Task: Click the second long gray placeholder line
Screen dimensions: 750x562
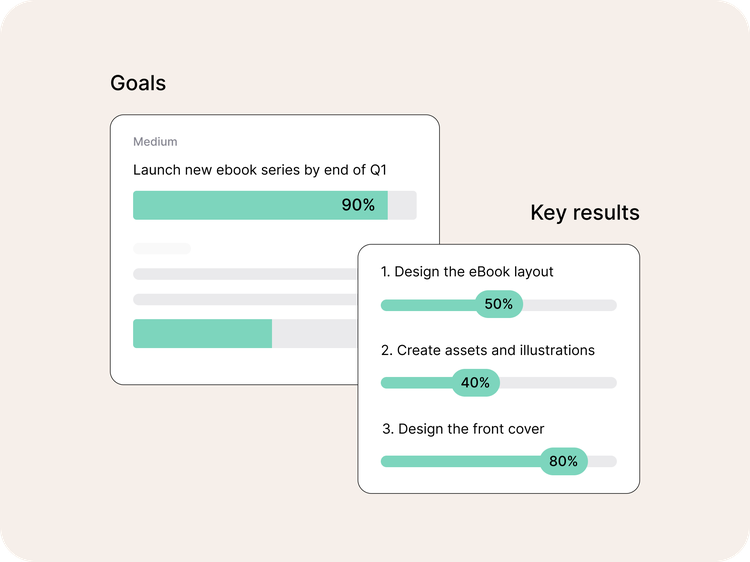Action: [245, 299]
